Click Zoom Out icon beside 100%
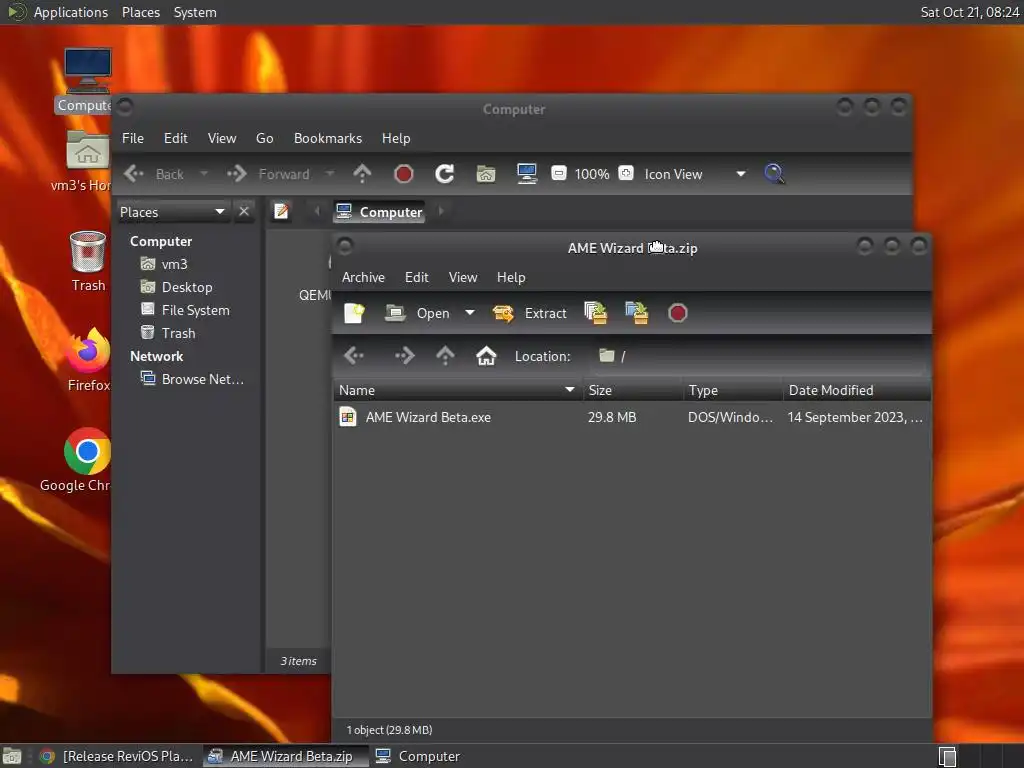The width and height of the screenshot is (1024, 768). (x=559, y=173)
